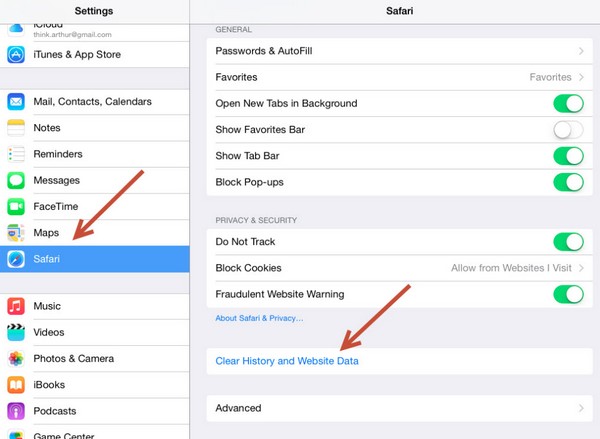Screen dimensions: 600x439
Task: Open About Safari & Privacy link
Action: (259, 318)
